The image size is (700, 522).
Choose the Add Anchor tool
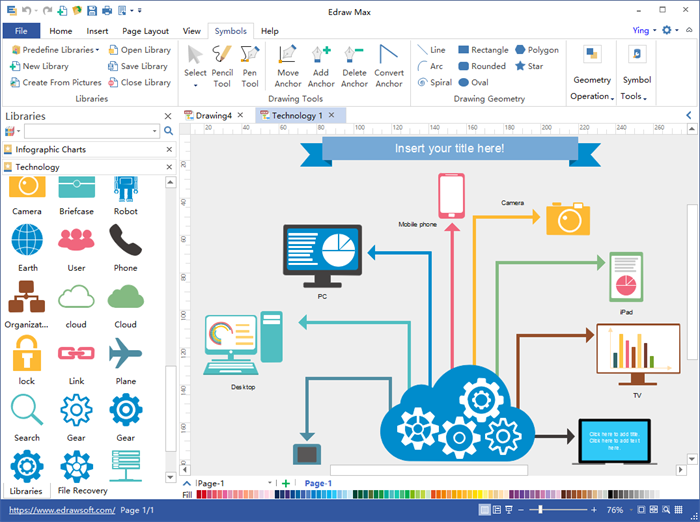click(x=321, y=65)
